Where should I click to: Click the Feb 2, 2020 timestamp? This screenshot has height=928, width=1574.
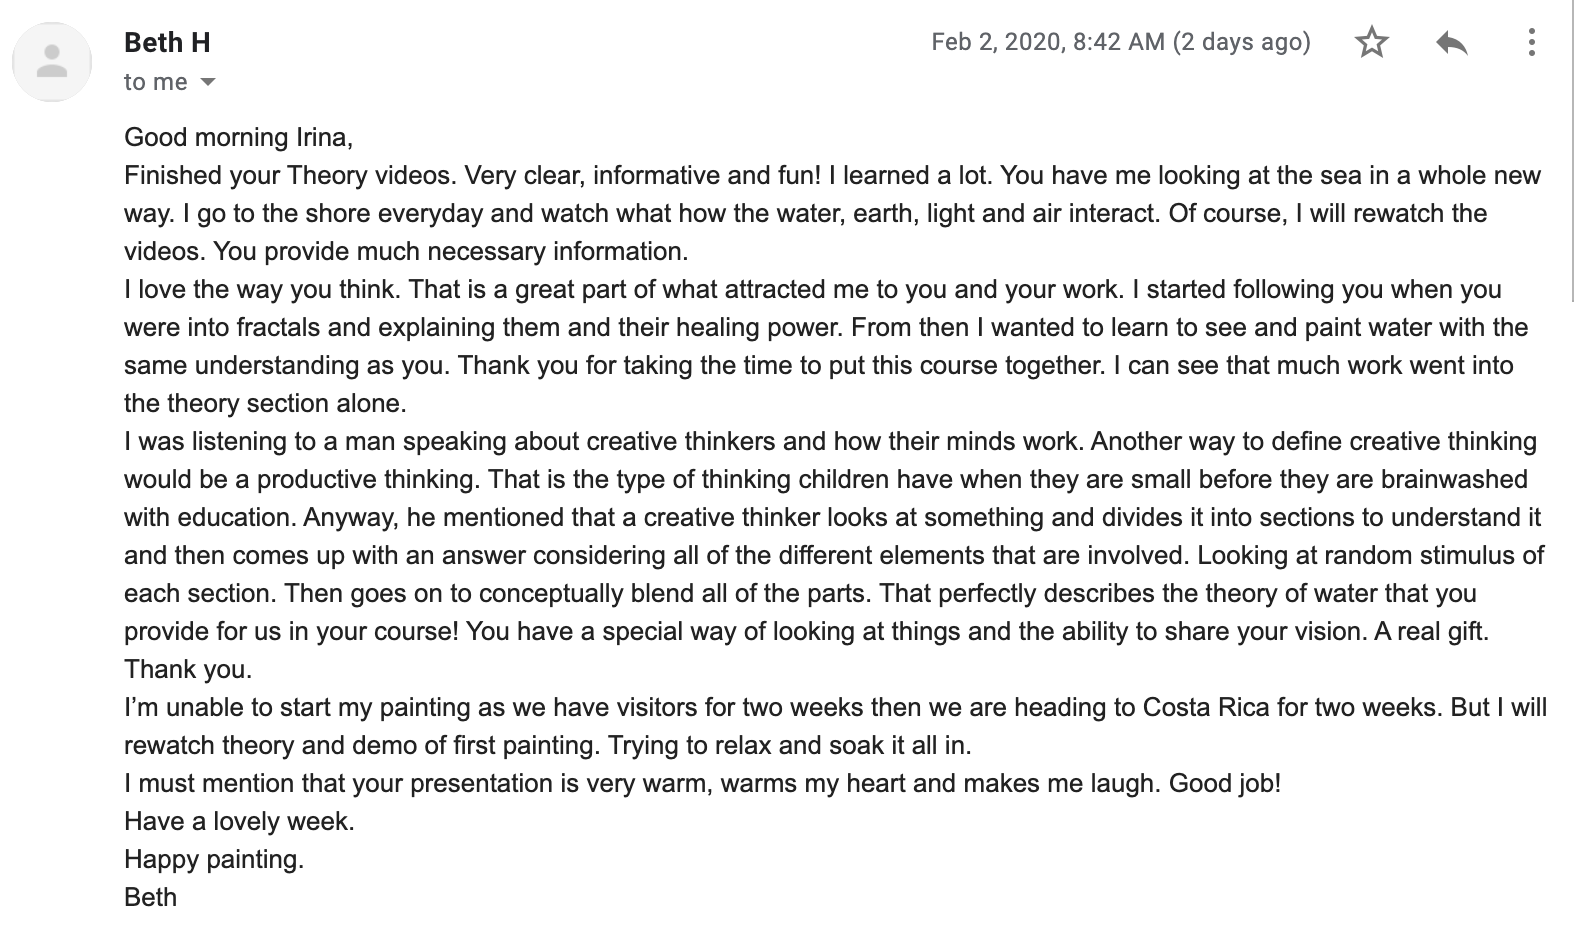[1048, 42]
